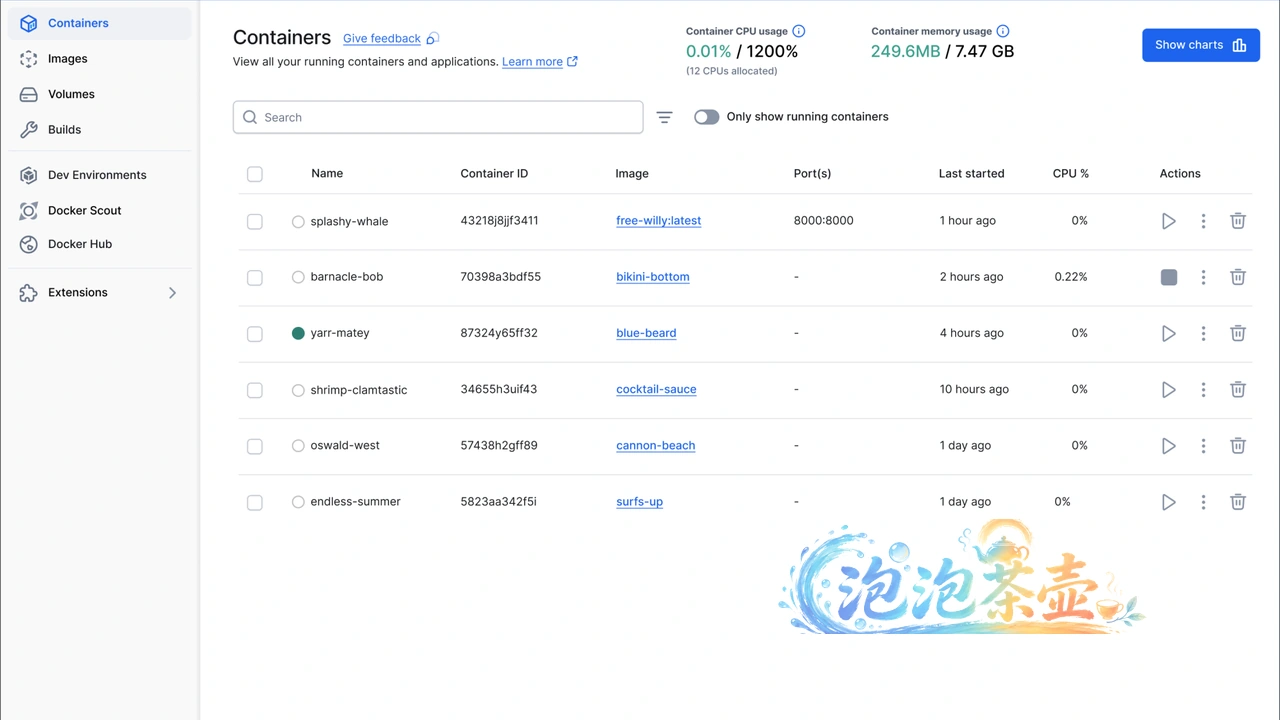1280x720 pixels.
Task: Select the oswald-west row checkbox
Action: [255, 446]
